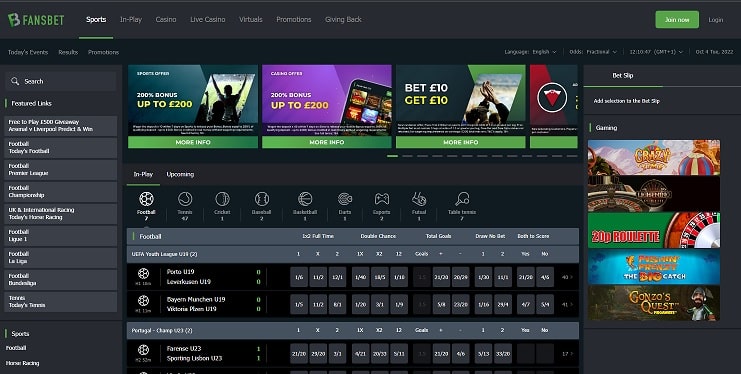Open Language English dropdown
Image resolution: width=741 pixels, height=374 pixels.
pos(530,52)
